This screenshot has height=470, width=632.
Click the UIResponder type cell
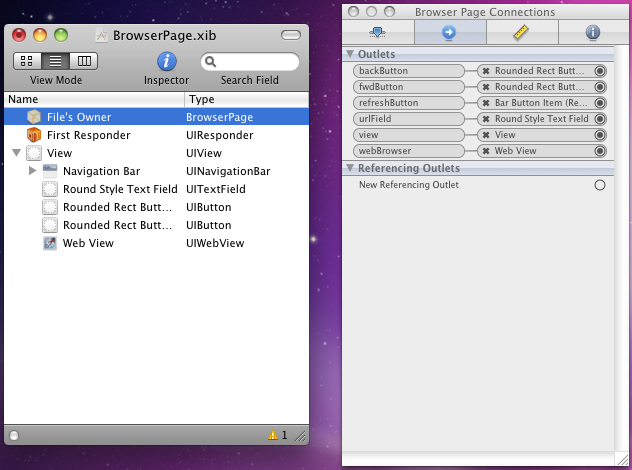pyautogui.click(x=220, y=135)
